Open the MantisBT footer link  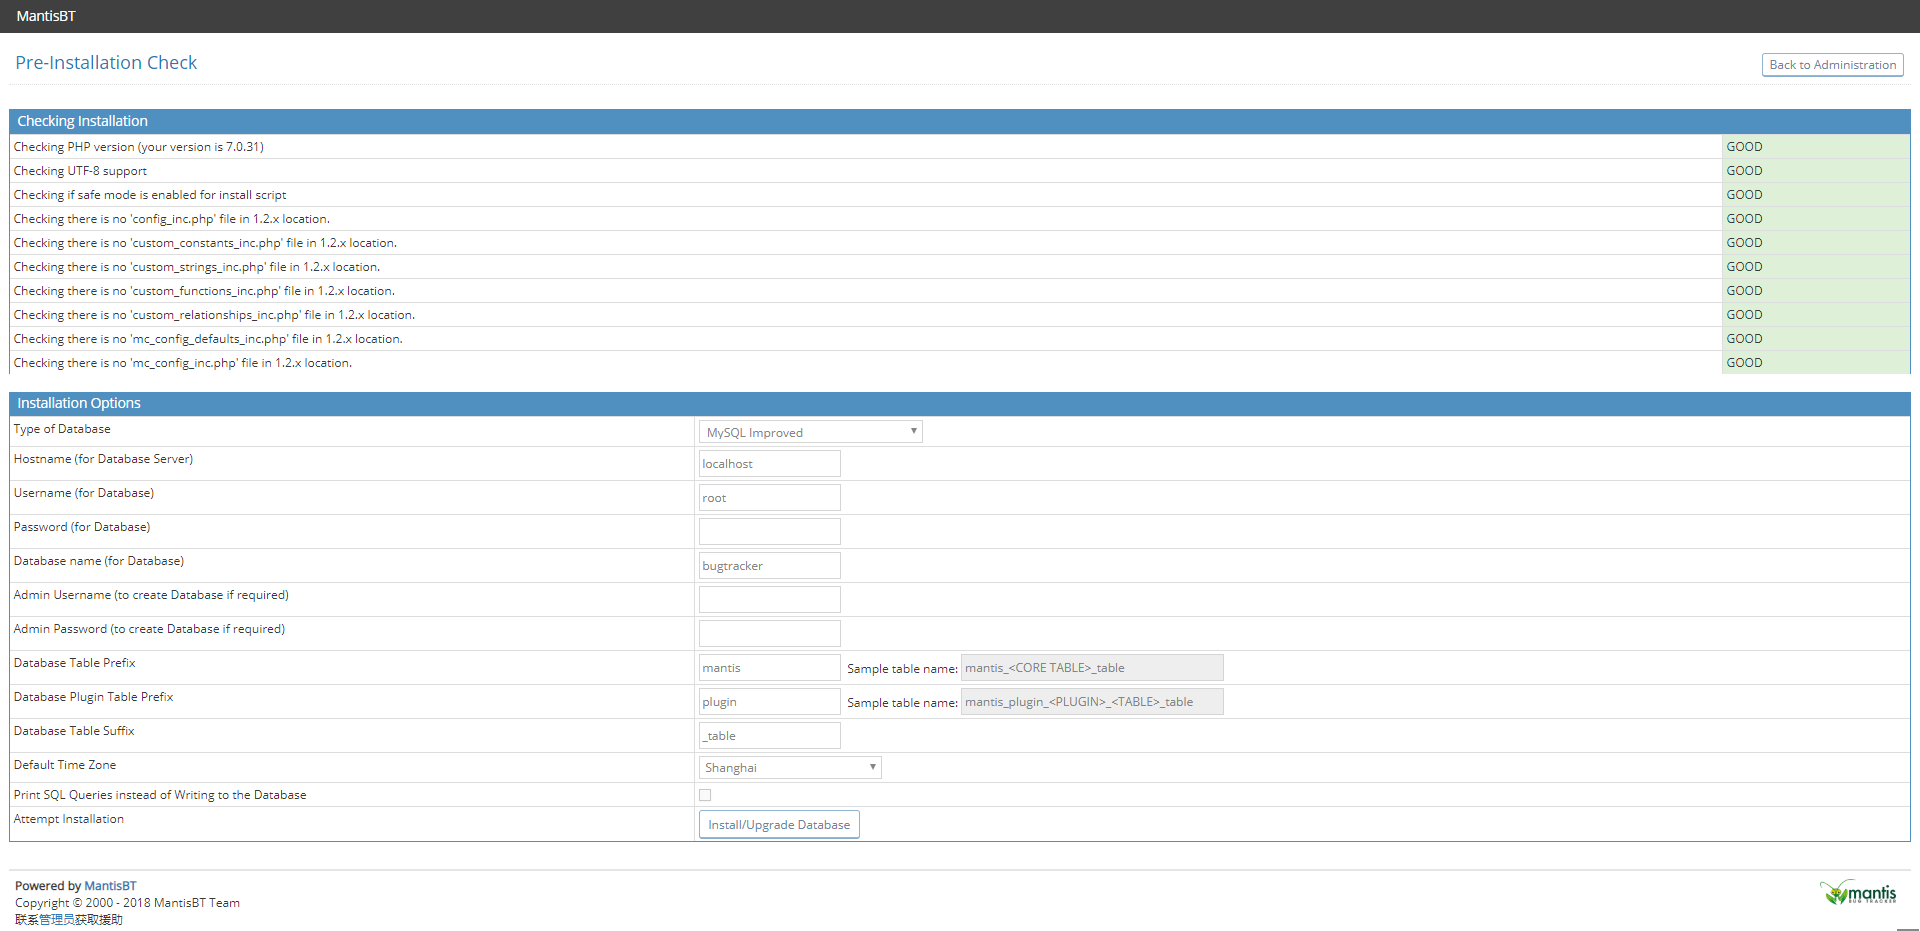click(x=110, y=886)
